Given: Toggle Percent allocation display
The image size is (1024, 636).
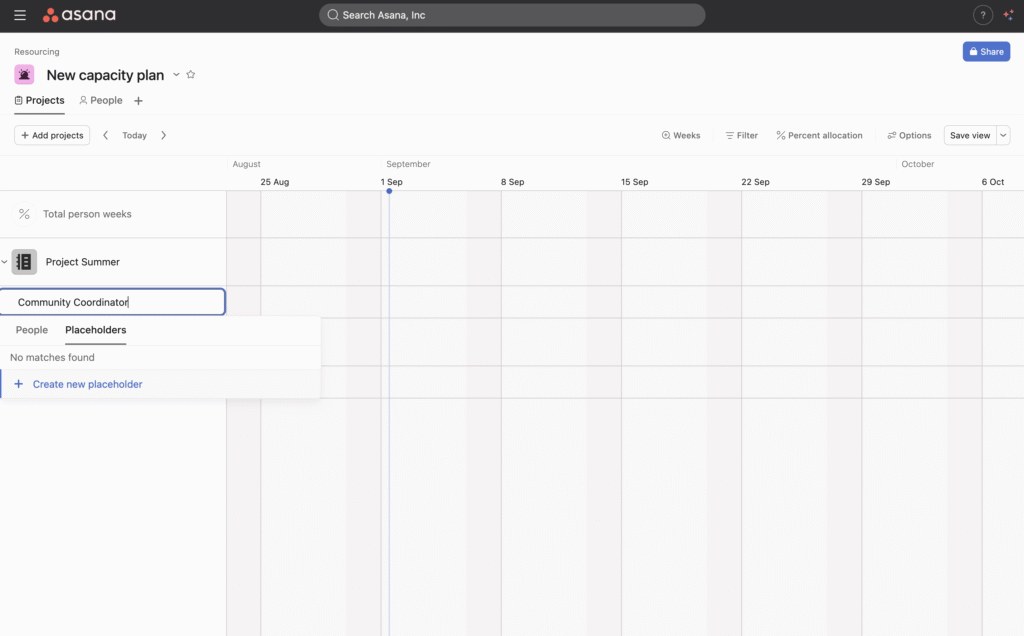Looking at the screenshot, I should pos(819,135).
